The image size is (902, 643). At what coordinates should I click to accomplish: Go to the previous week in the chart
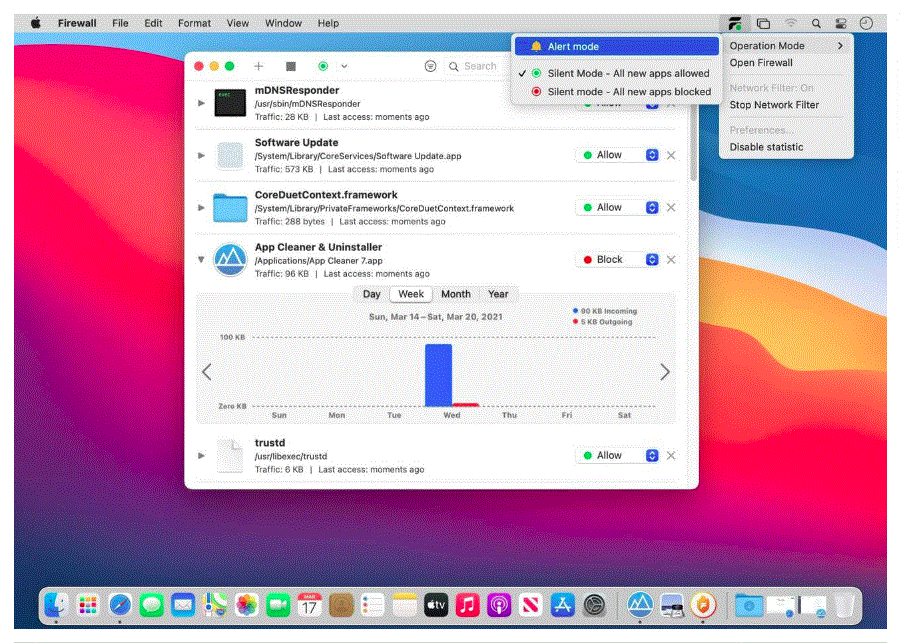[x=207, y=372]
